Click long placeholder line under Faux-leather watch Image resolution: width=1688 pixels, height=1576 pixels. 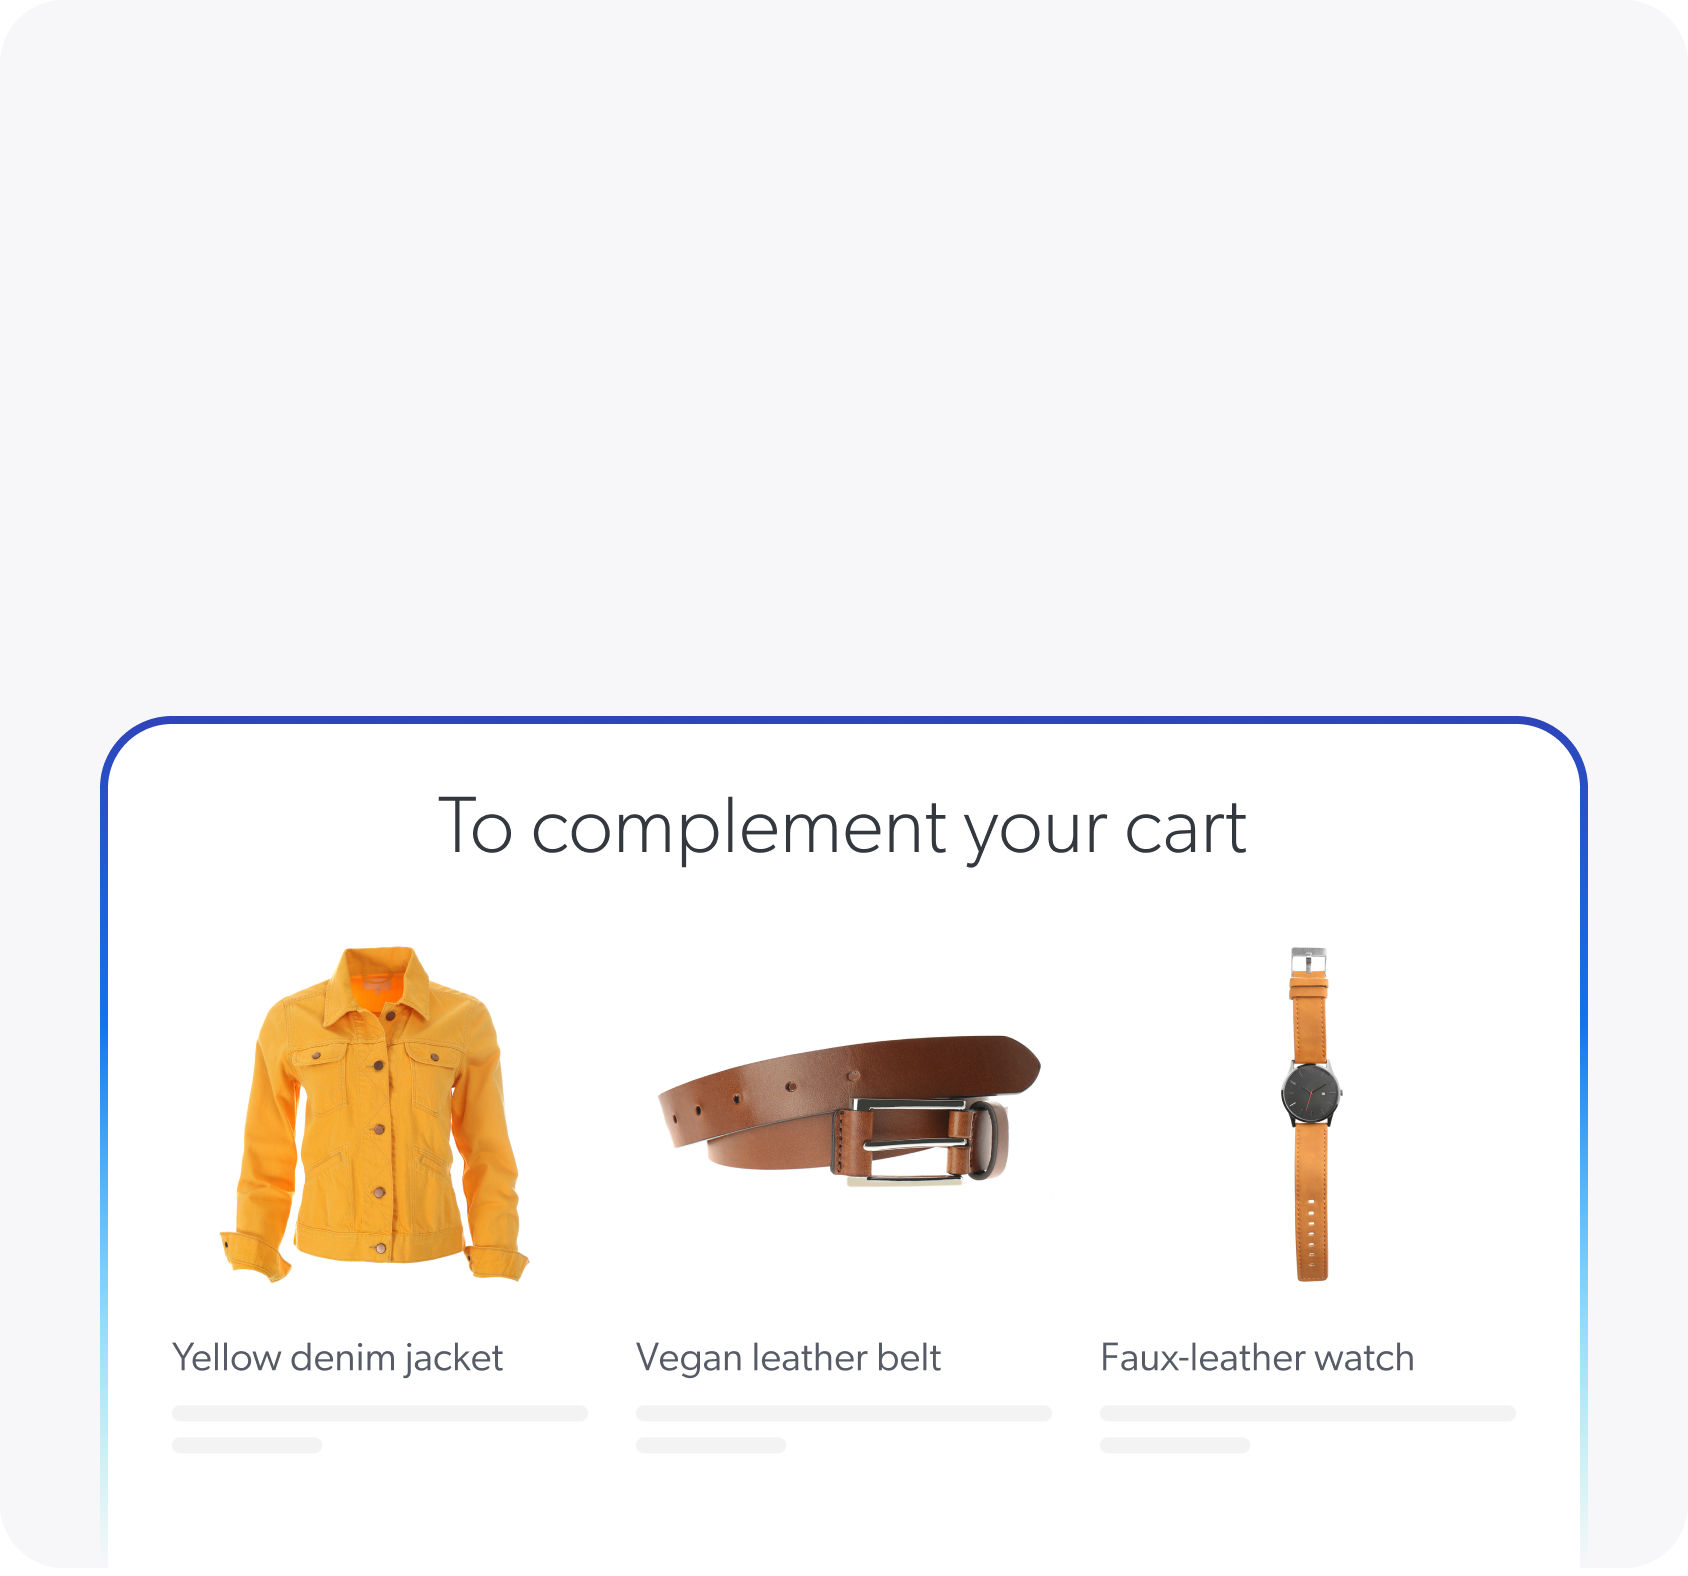coord(1308,1413)
